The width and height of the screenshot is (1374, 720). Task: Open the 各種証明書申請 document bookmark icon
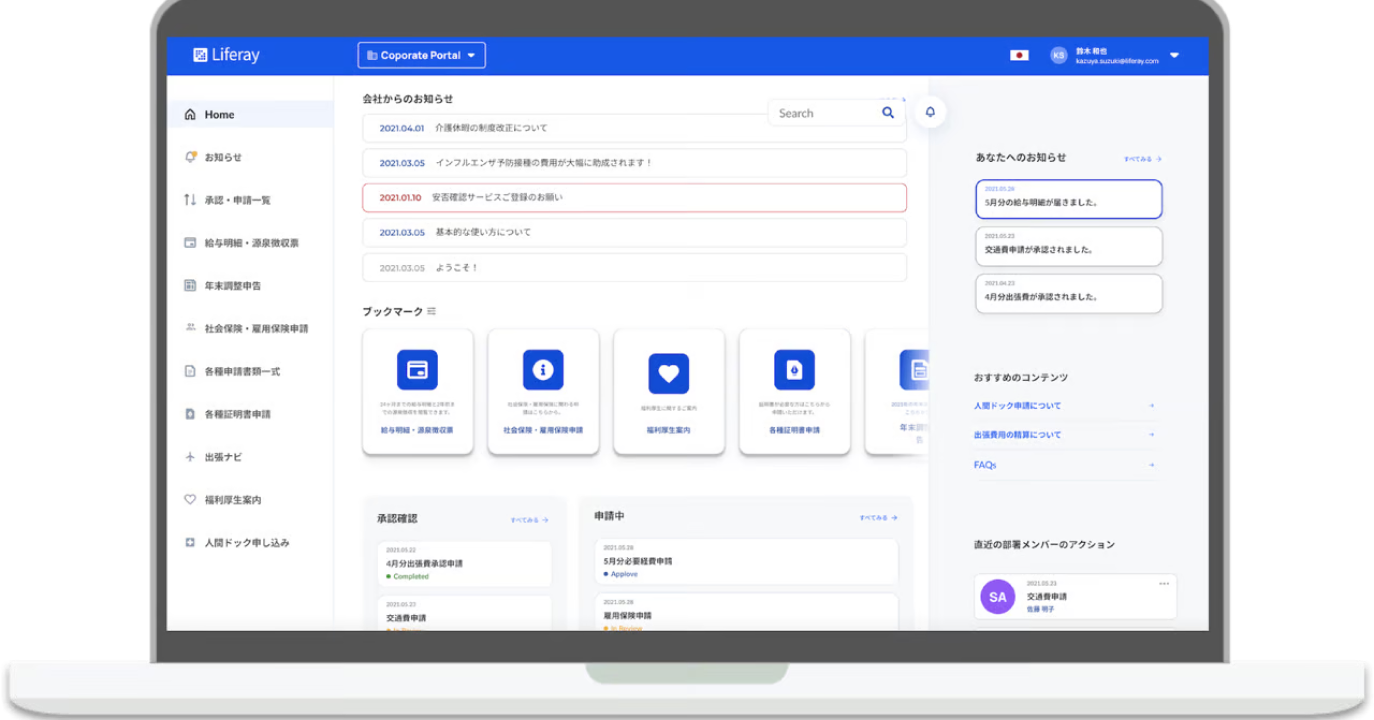pyautogui.click(x=794, y=370)
